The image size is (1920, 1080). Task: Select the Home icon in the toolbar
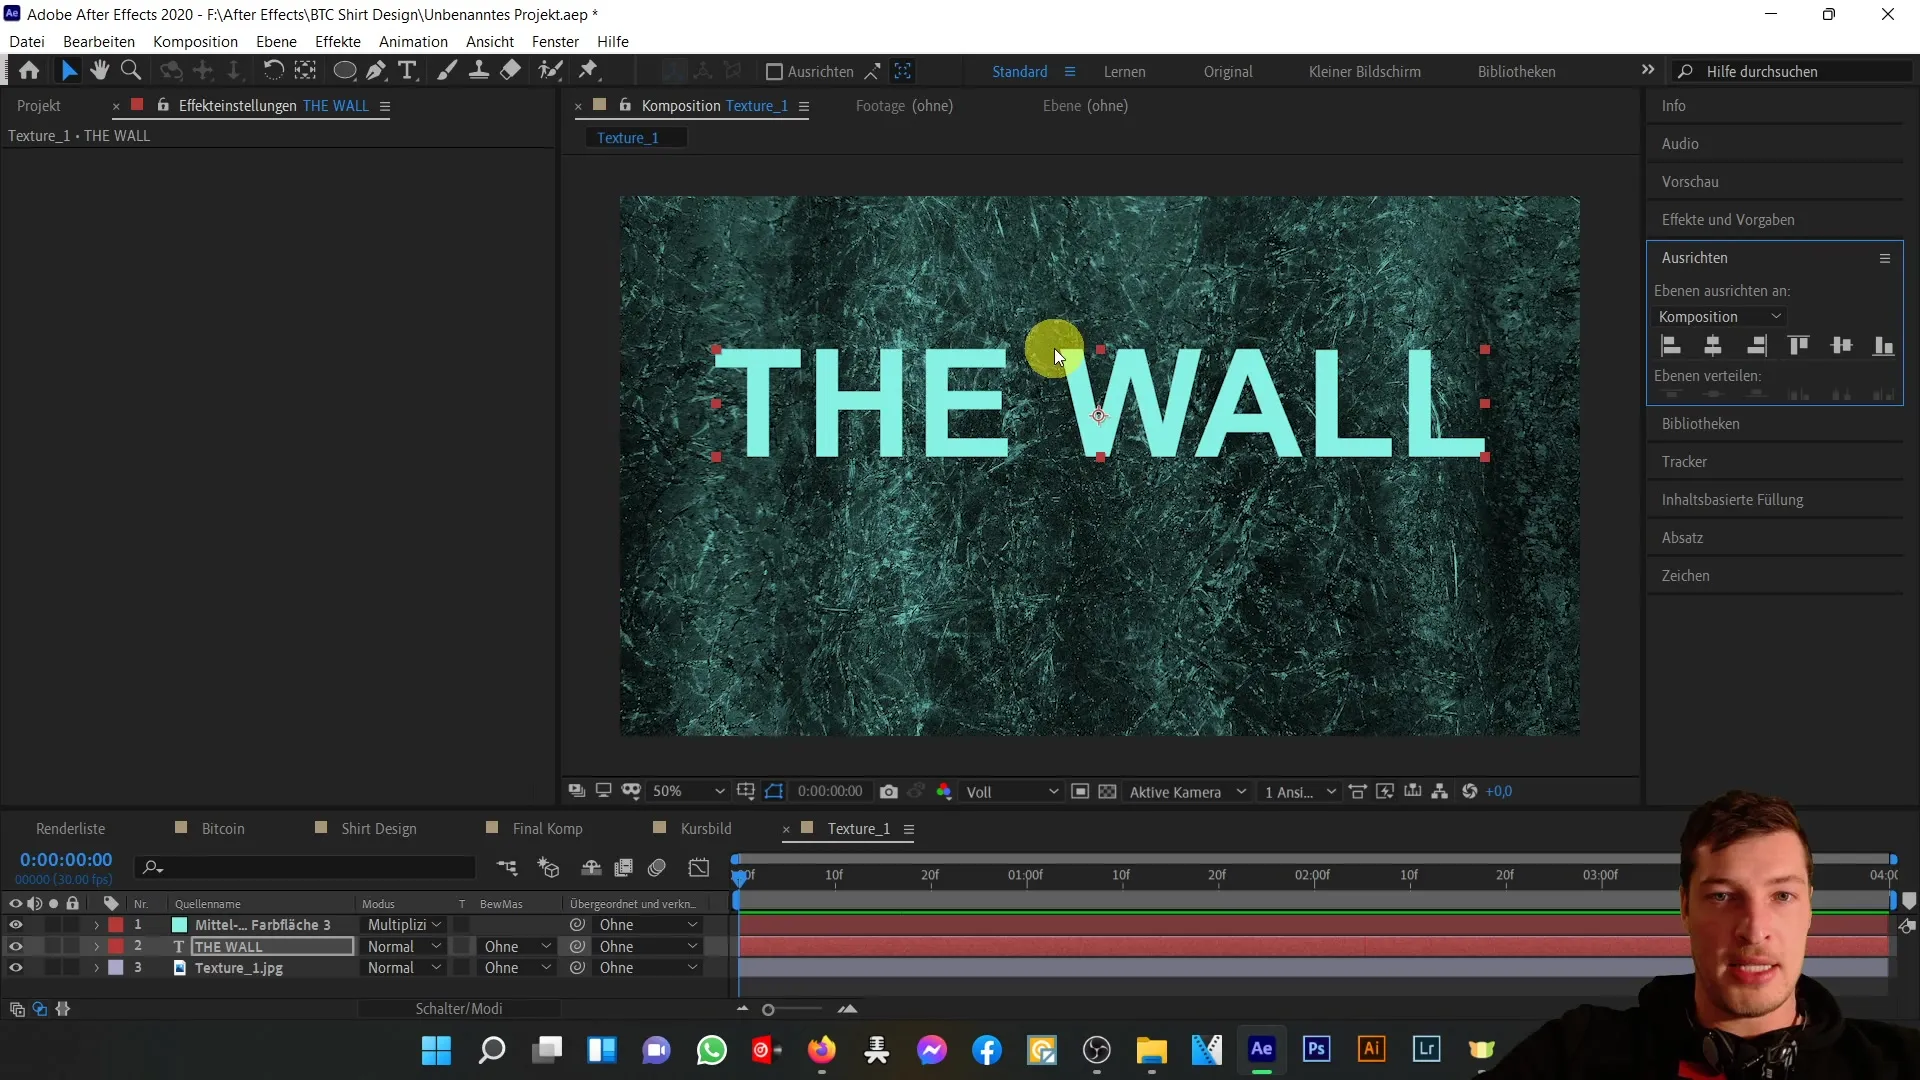[29, 71]
